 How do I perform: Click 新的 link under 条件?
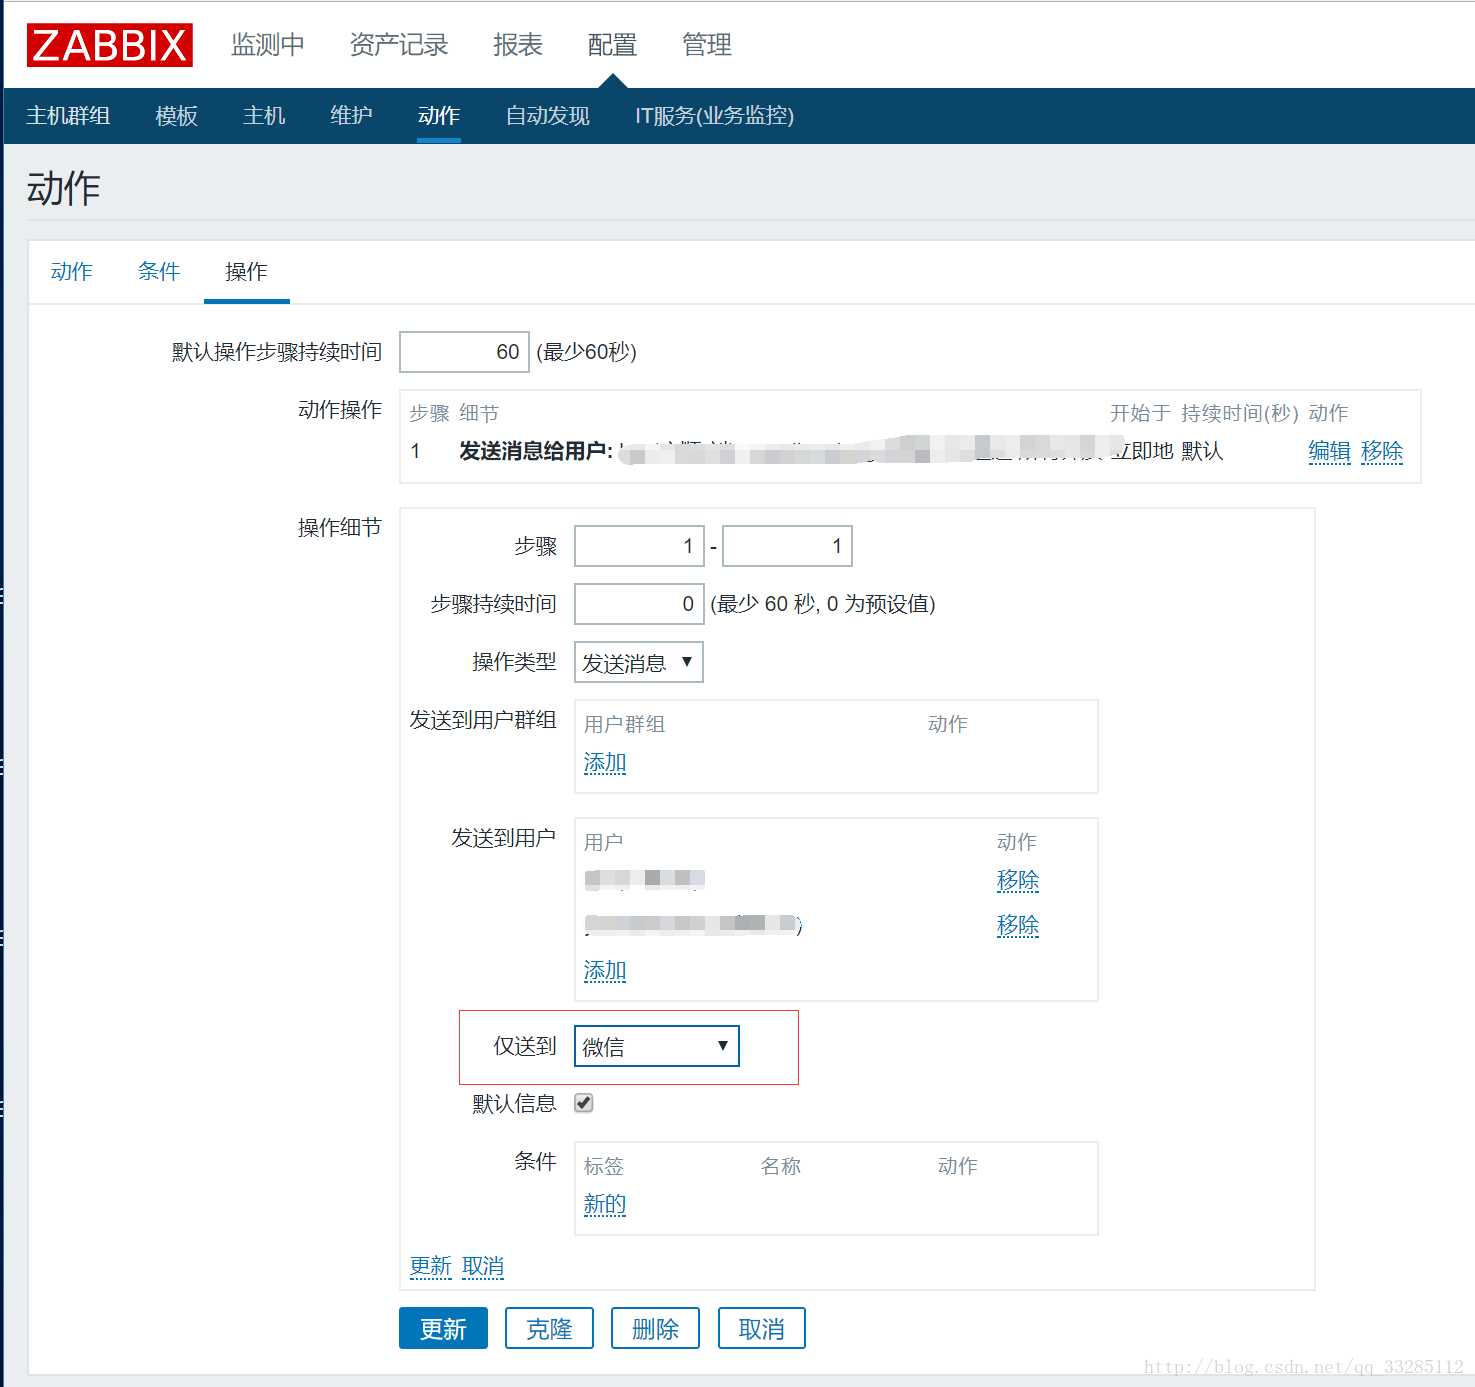coord(605,1204)
